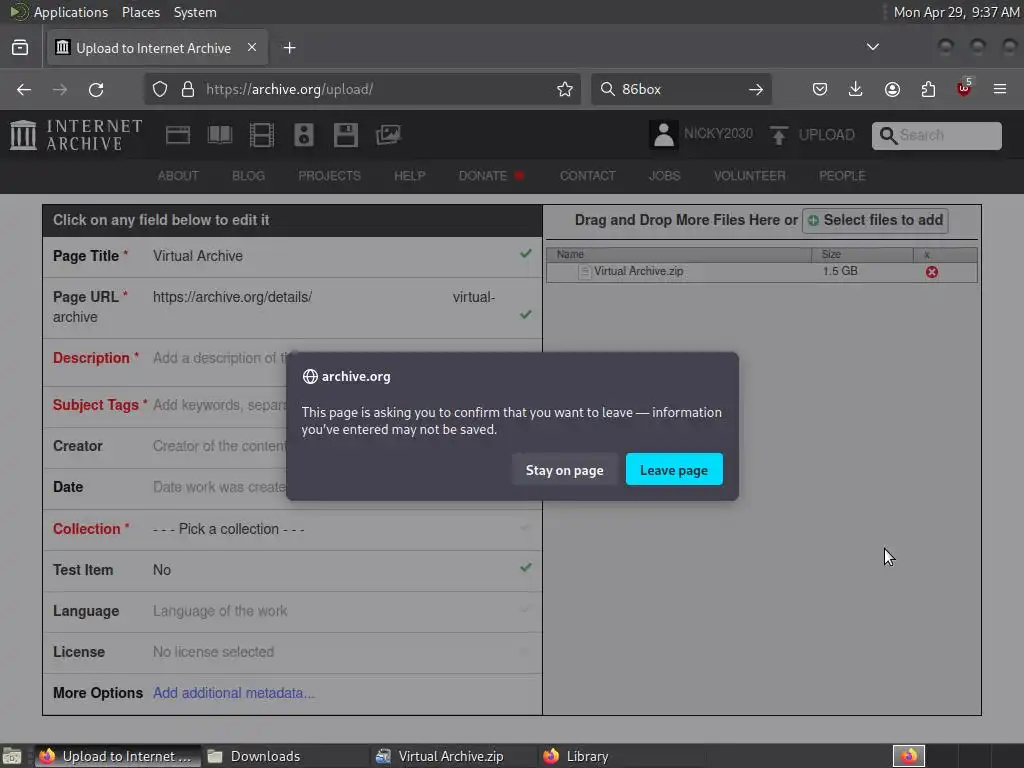1024x768 pixels.
Task: Remove Virtual Archive.zip with red X
Action: 931,272
